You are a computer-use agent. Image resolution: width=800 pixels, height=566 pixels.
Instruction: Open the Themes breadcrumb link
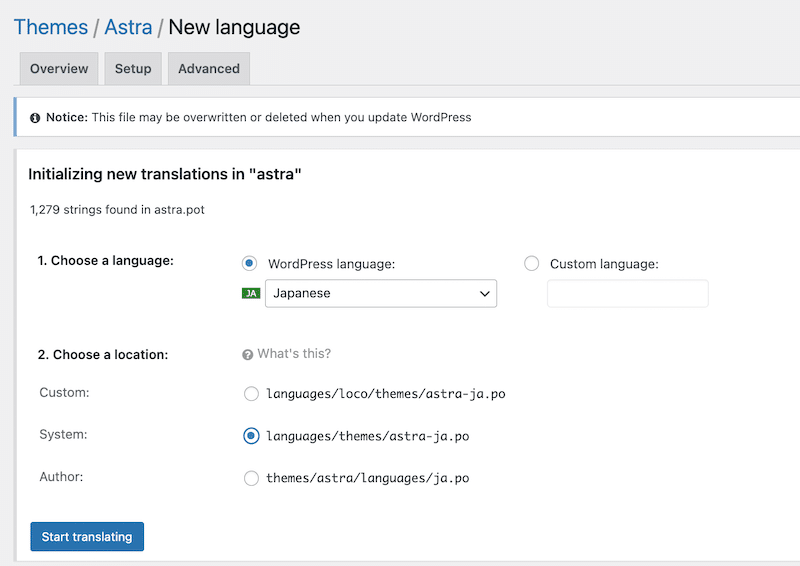click(x=51, y=27)
